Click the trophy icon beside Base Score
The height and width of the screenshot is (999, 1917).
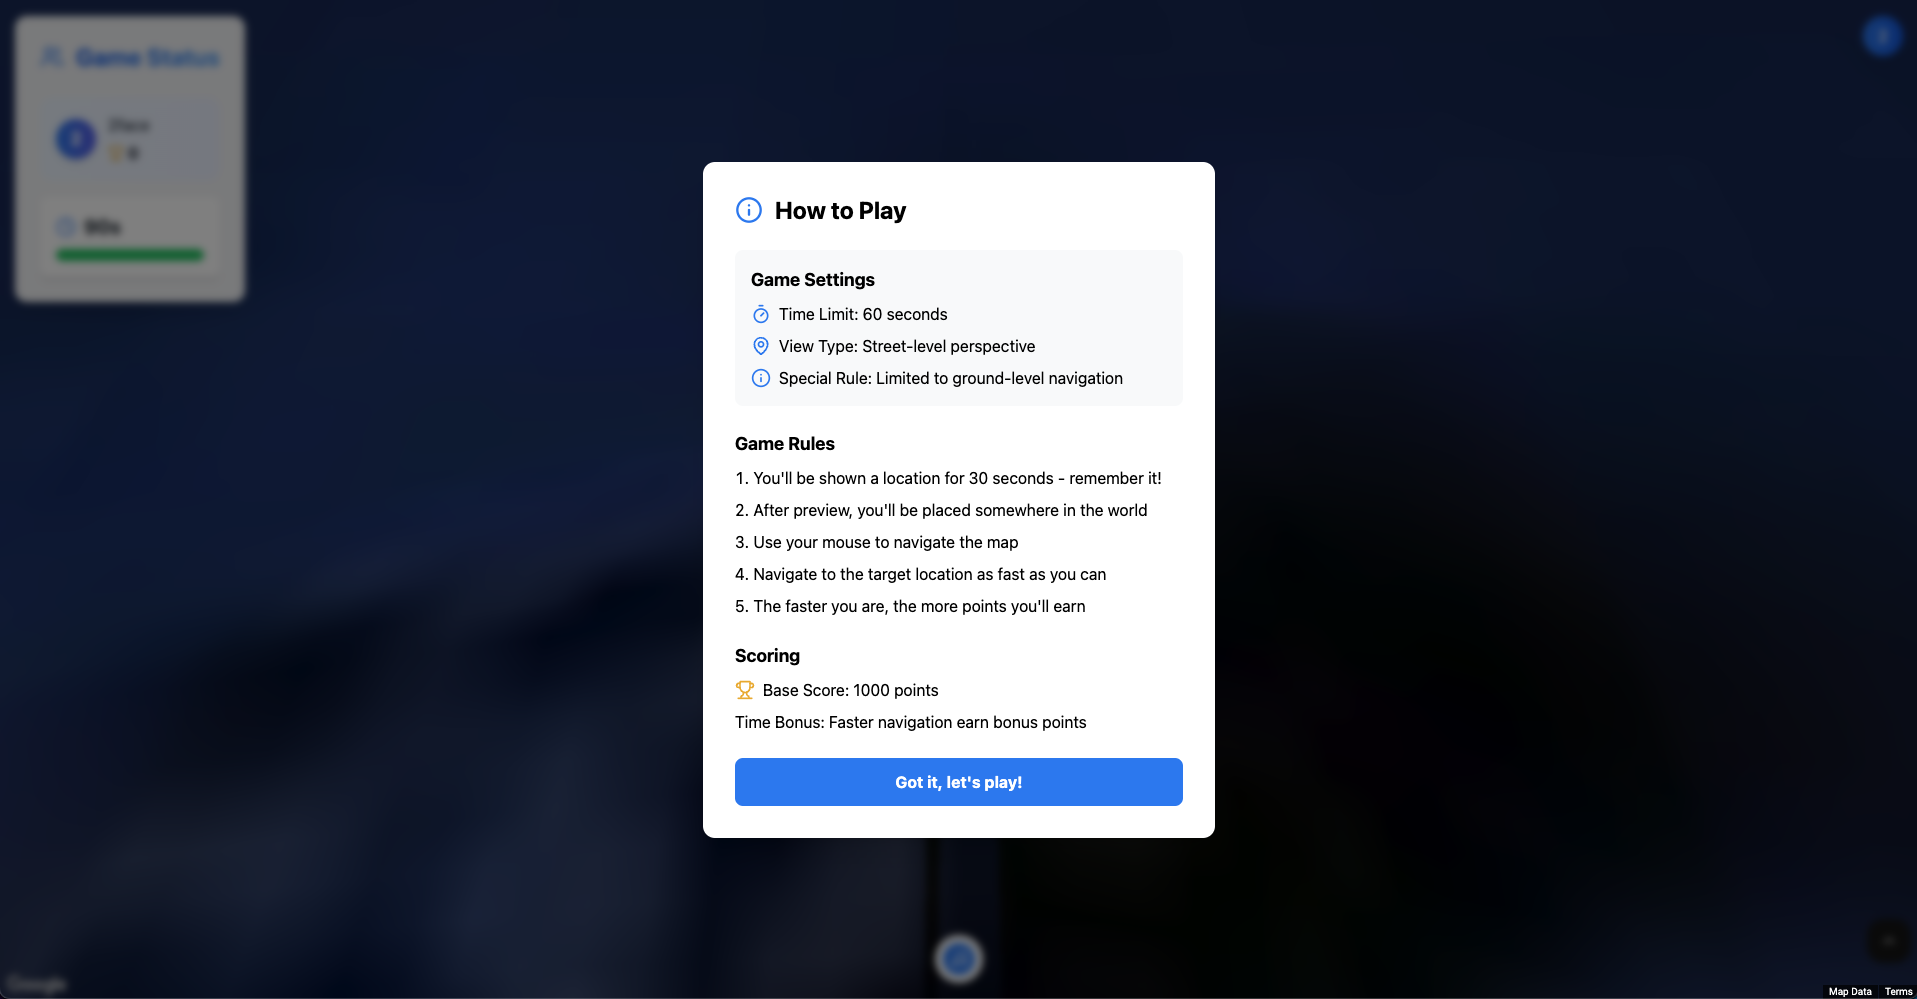[x=744, y=690]
